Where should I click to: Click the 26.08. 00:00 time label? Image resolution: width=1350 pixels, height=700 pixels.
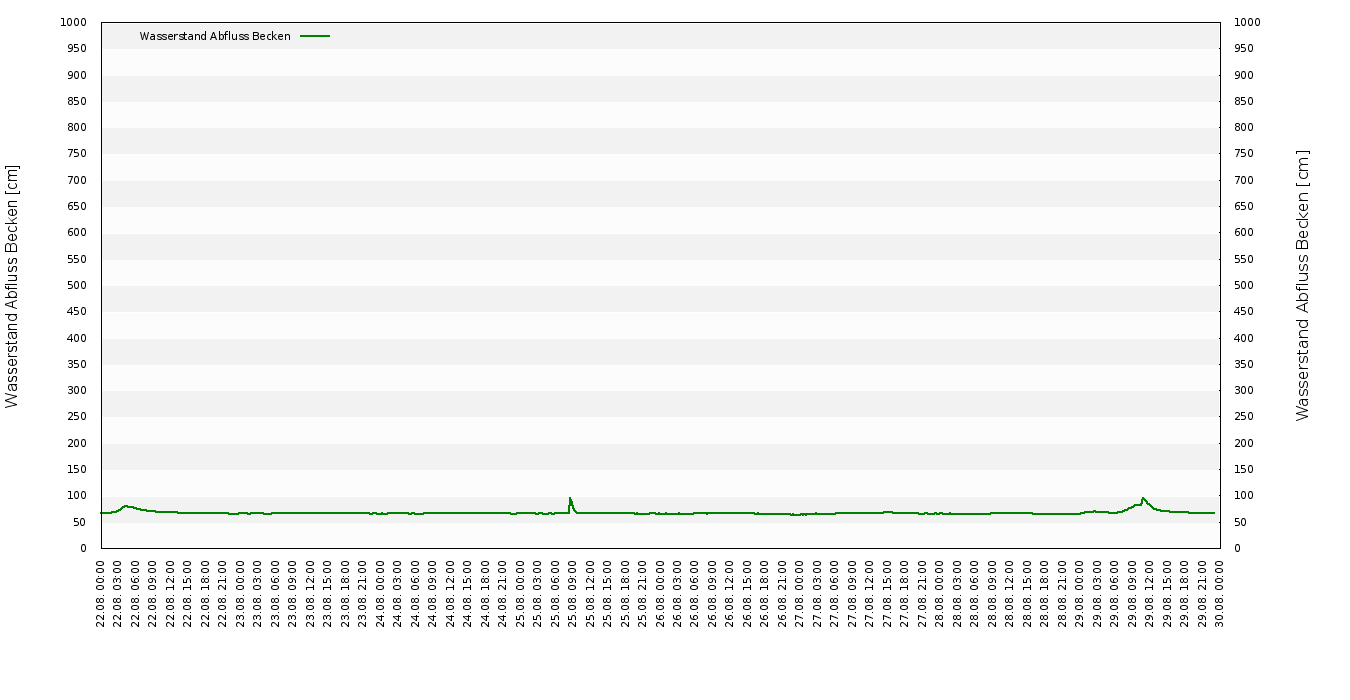[x=660, y=593]
